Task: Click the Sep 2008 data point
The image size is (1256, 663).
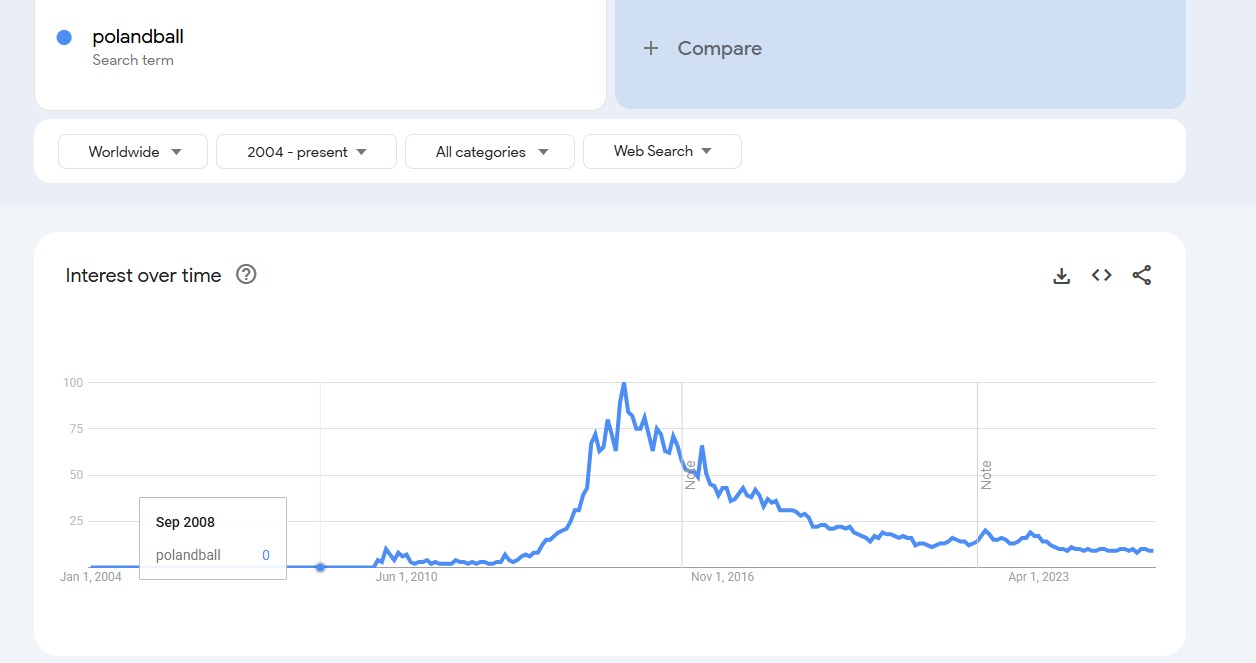Action: 320,567
